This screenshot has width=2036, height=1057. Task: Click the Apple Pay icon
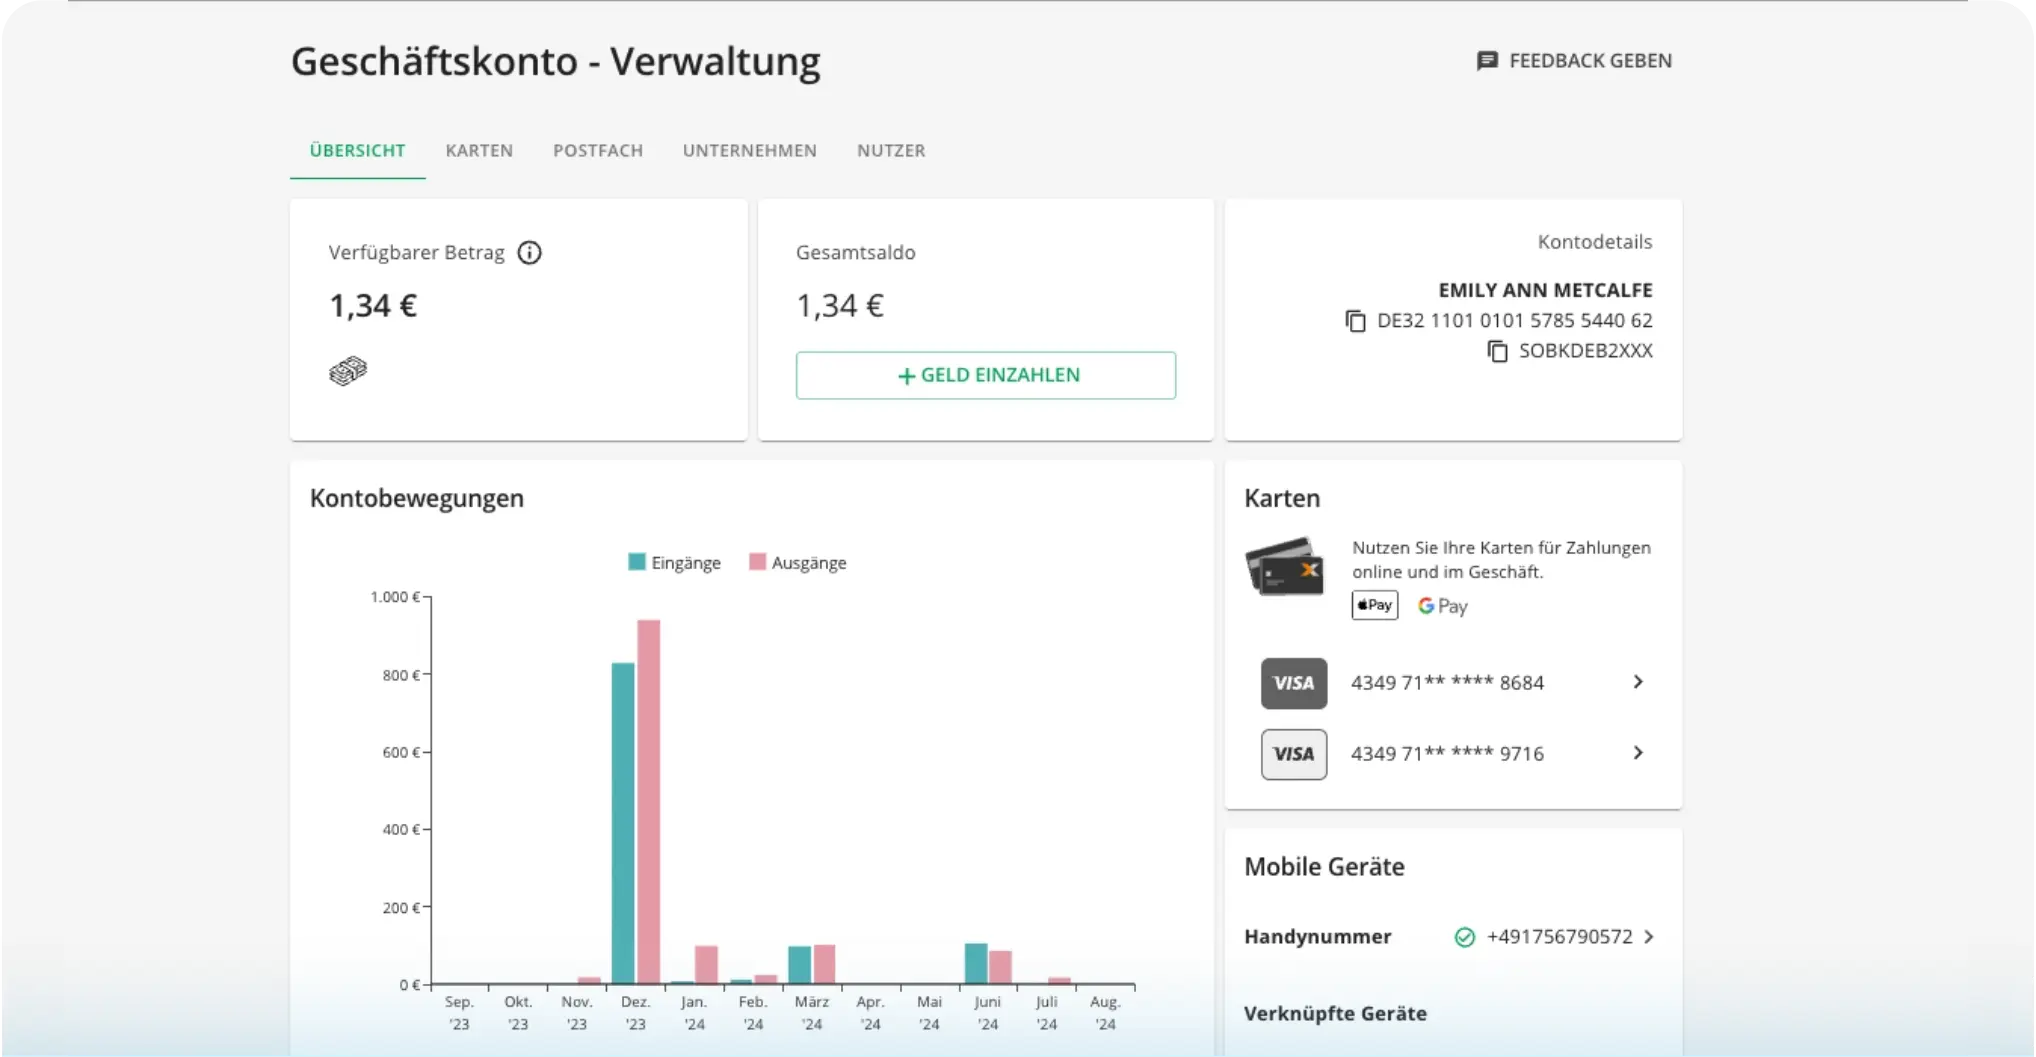click(x=1373, y=605)
